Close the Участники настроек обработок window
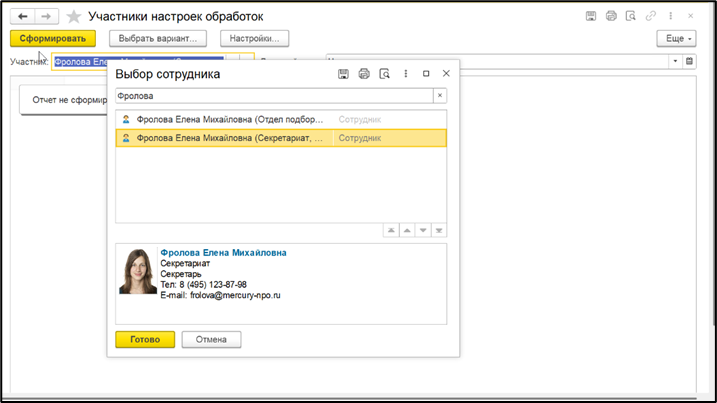The image size is (717, 403). click(x=690, y=16)
